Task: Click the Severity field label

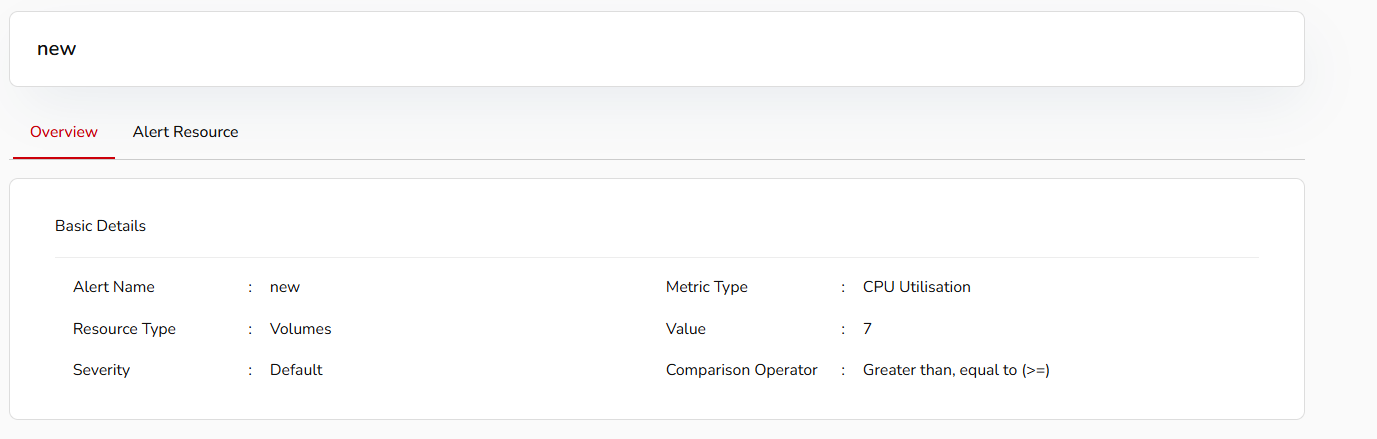Action: 101,370
